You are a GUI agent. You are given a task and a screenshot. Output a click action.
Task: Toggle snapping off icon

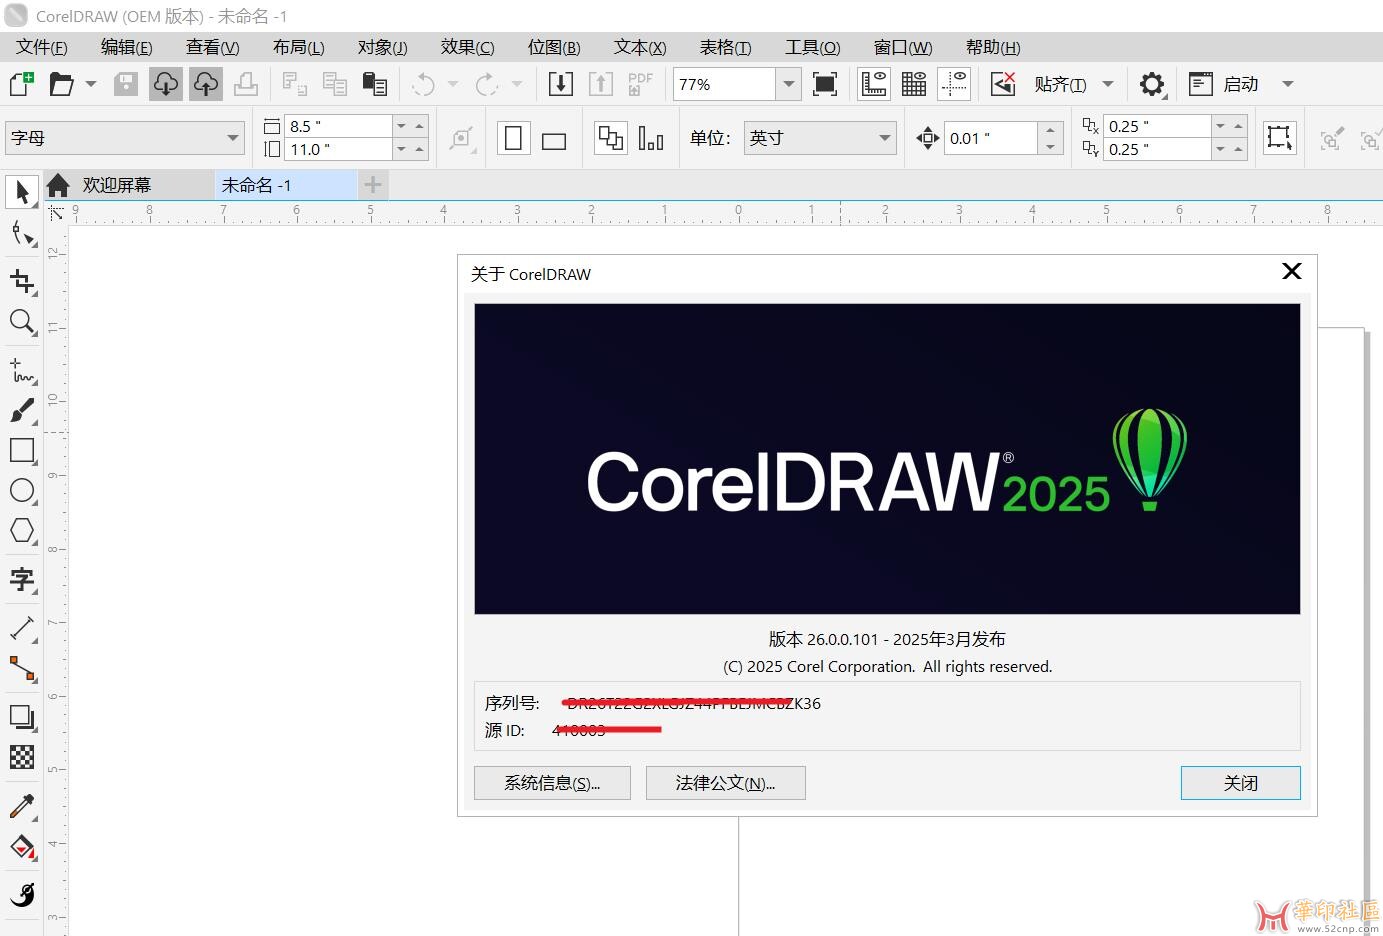(x=1003, y=84)
